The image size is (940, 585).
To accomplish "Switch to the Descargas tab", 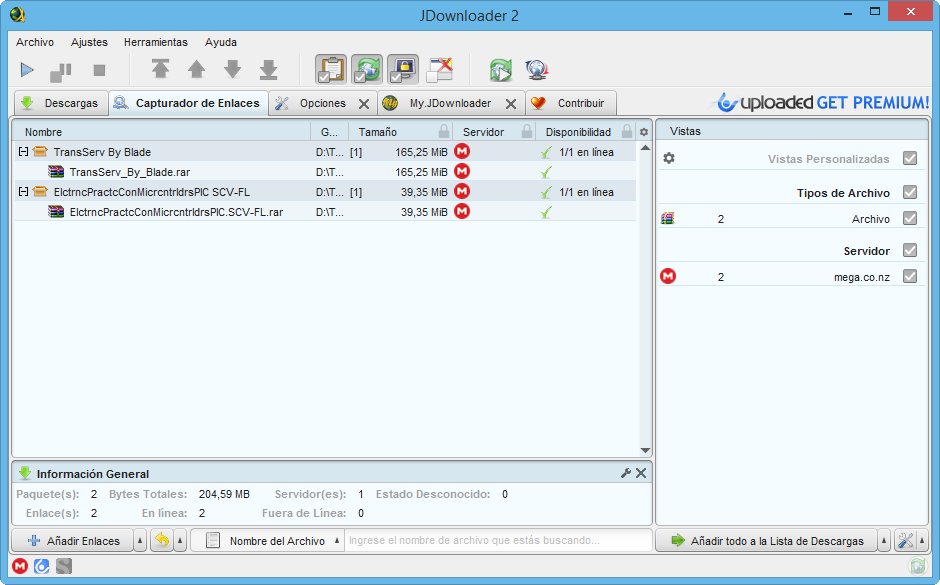I will pyautogui.click(x=61, y=103).
